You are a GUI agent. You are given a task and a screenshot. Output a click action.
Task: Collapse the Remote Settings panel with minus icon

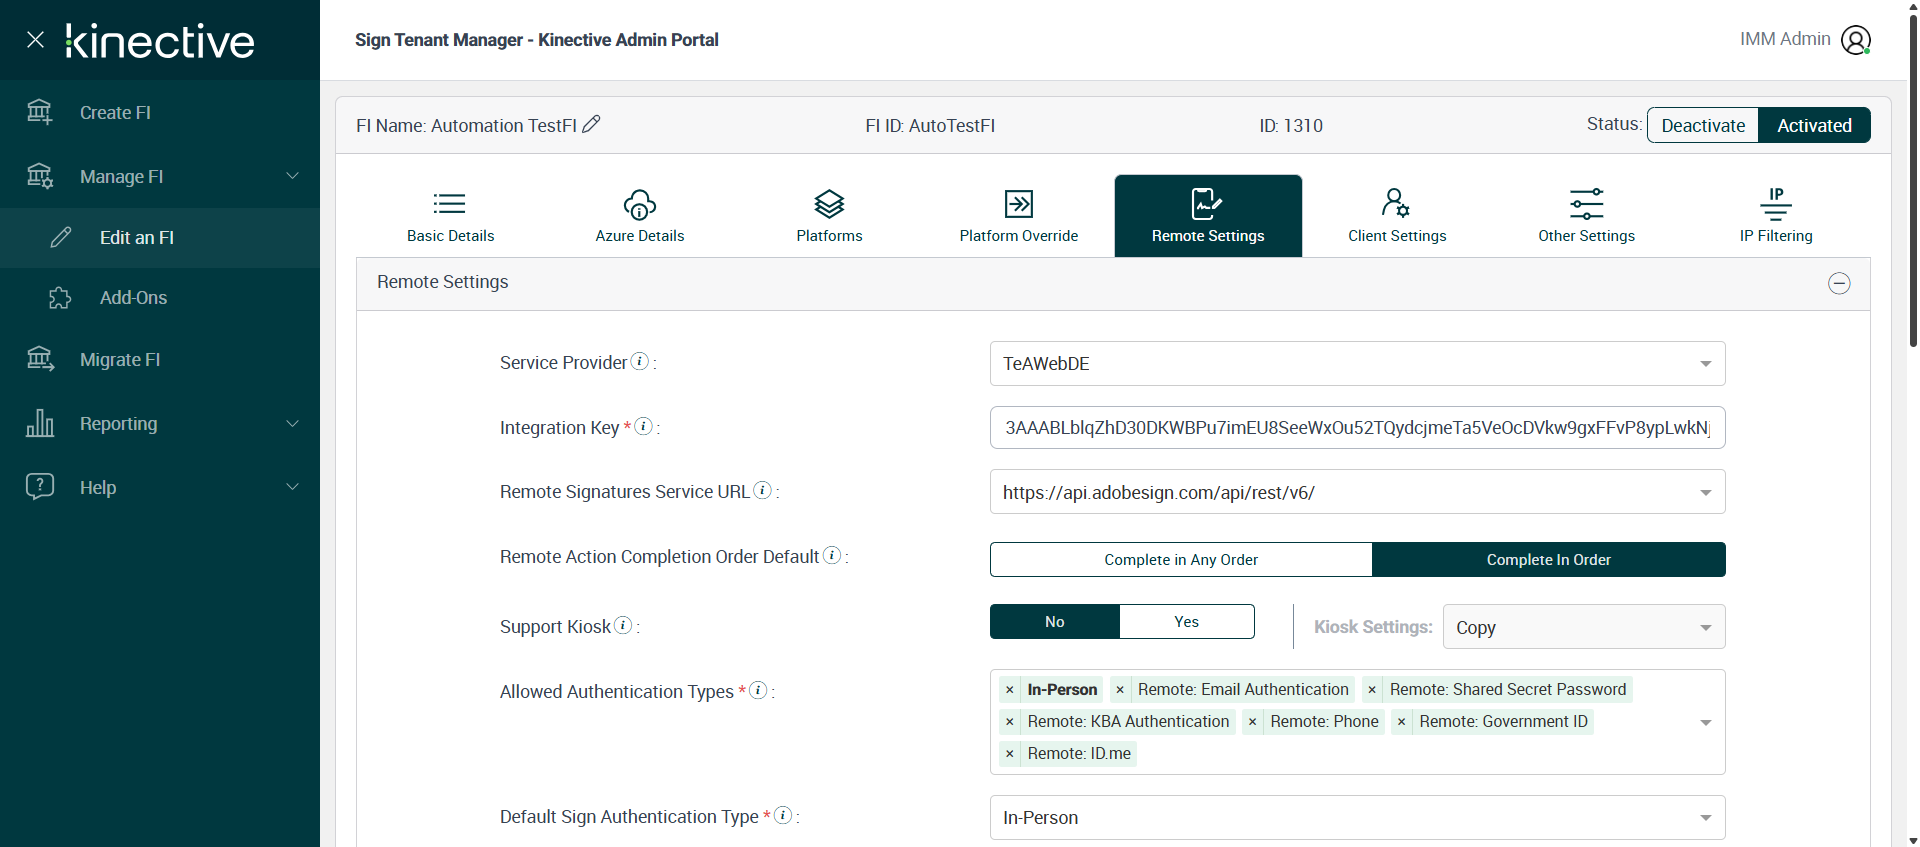pos(1838,283)
